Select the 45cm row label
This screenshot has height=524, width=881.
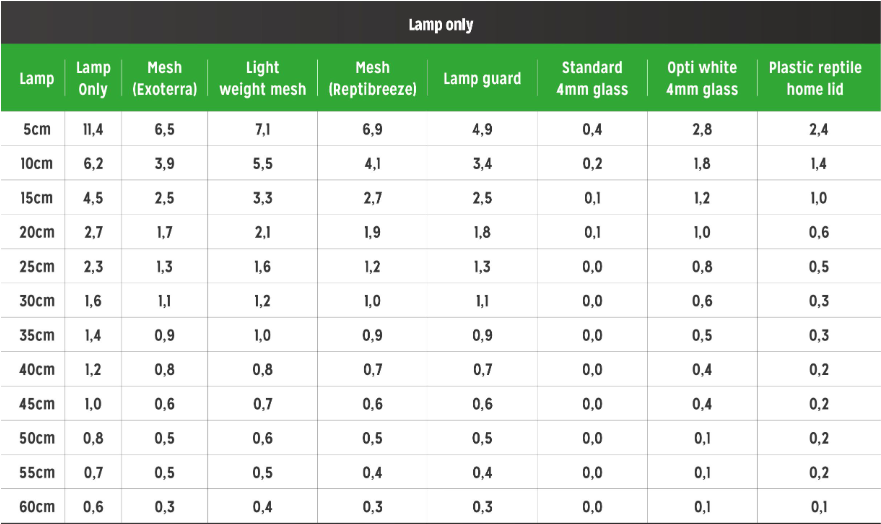37,404
